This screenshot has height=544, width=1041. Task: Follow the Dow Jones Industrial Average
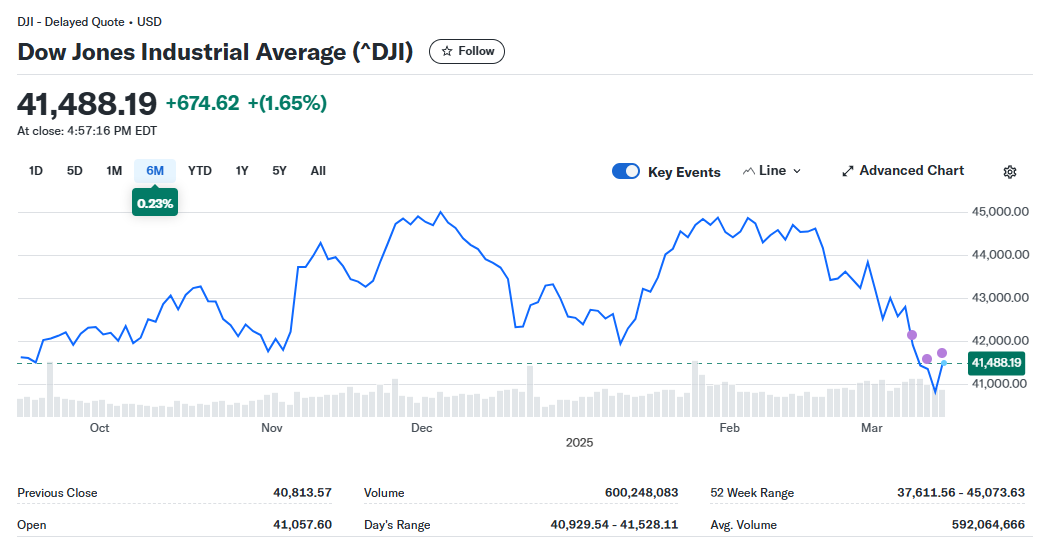[467, 51]
